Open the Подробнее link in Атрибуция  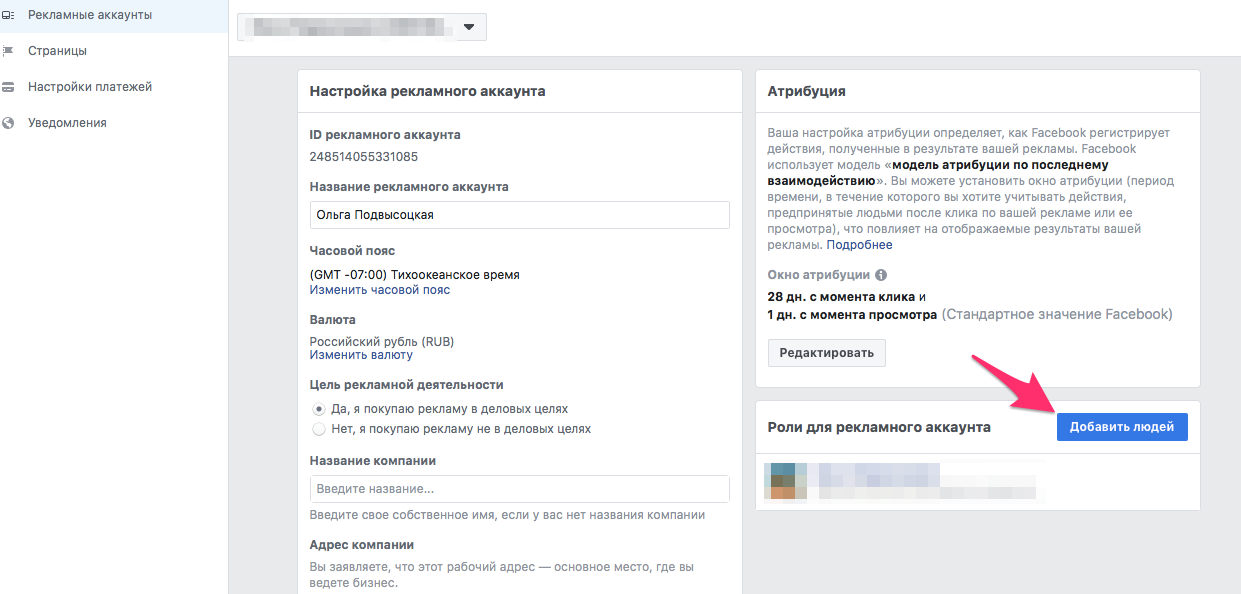[x=859, y=245]
